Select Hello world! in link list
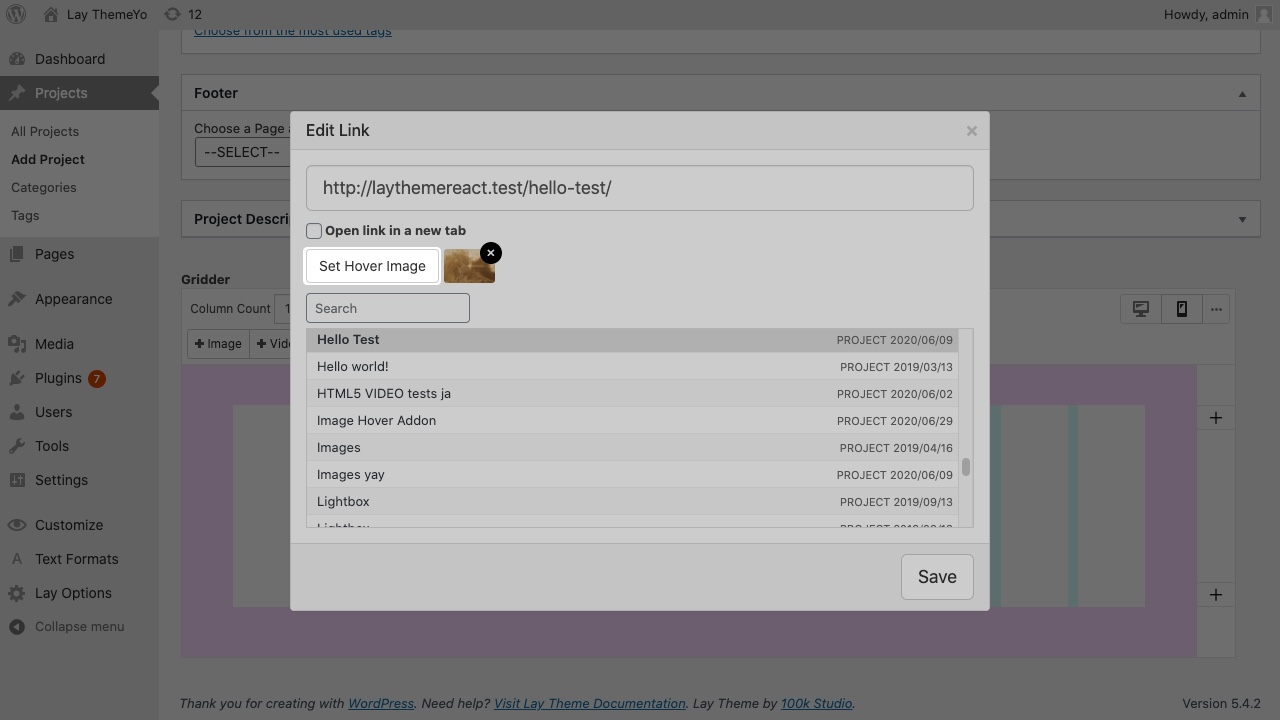 point(633,367)
